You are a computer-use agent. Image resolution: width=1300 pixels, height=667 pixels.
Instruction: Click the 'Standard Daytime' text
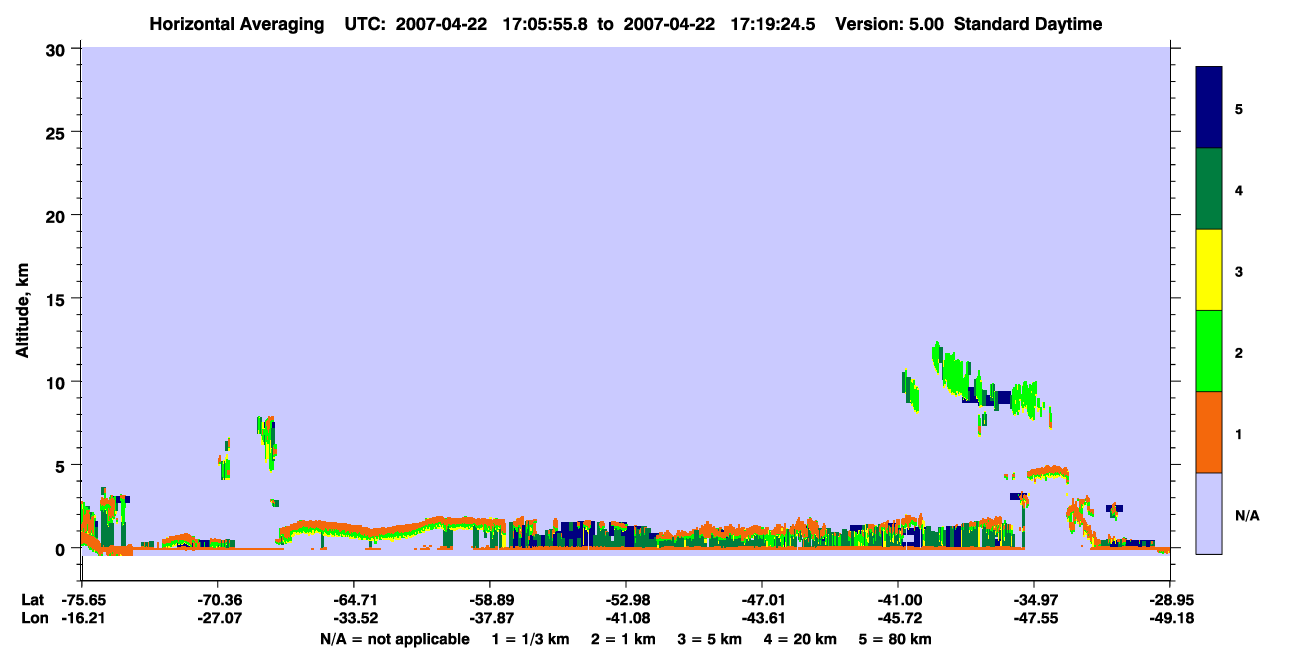click(1028, 24)
